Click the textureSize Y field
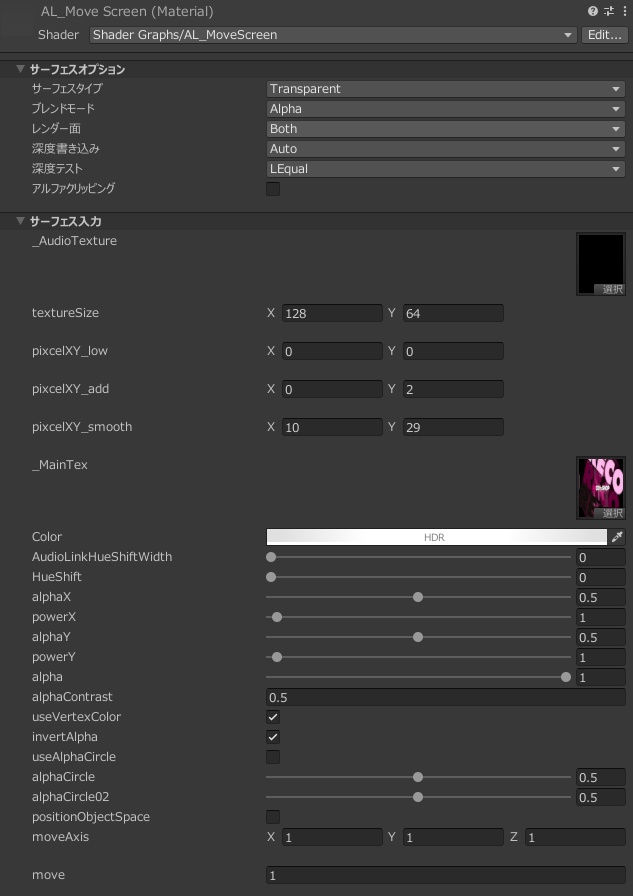 [x=453, y=313]
